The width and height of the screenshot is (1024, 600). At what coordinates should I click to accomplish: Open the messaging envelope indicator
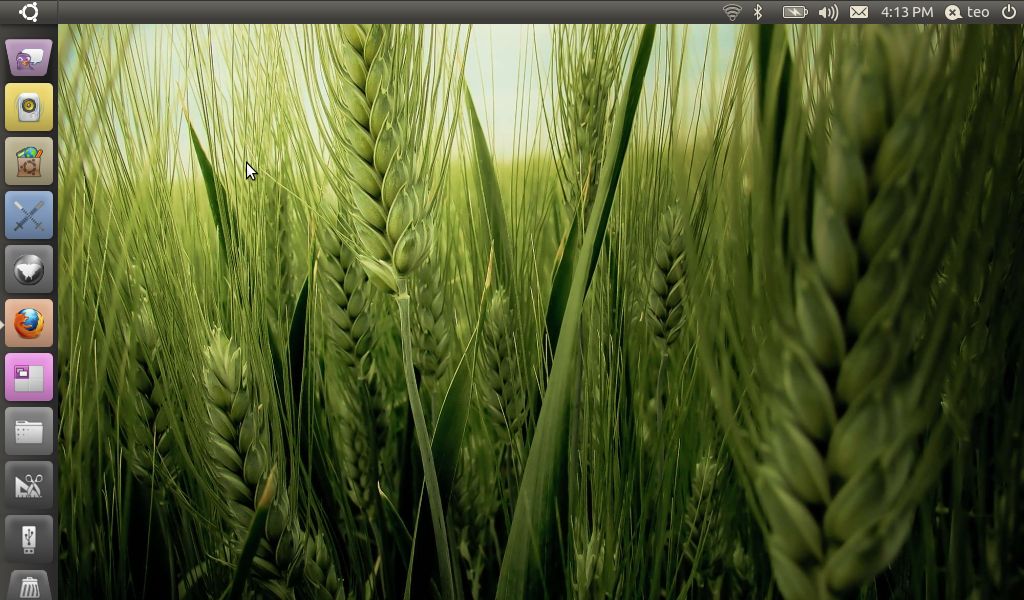[x=859, y=12]
